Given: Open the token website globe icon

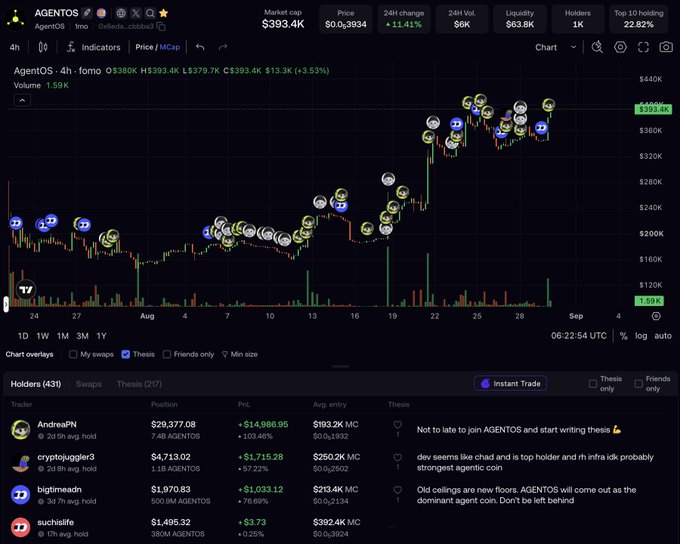Looking at the screenshot, I should click(121, 13).
